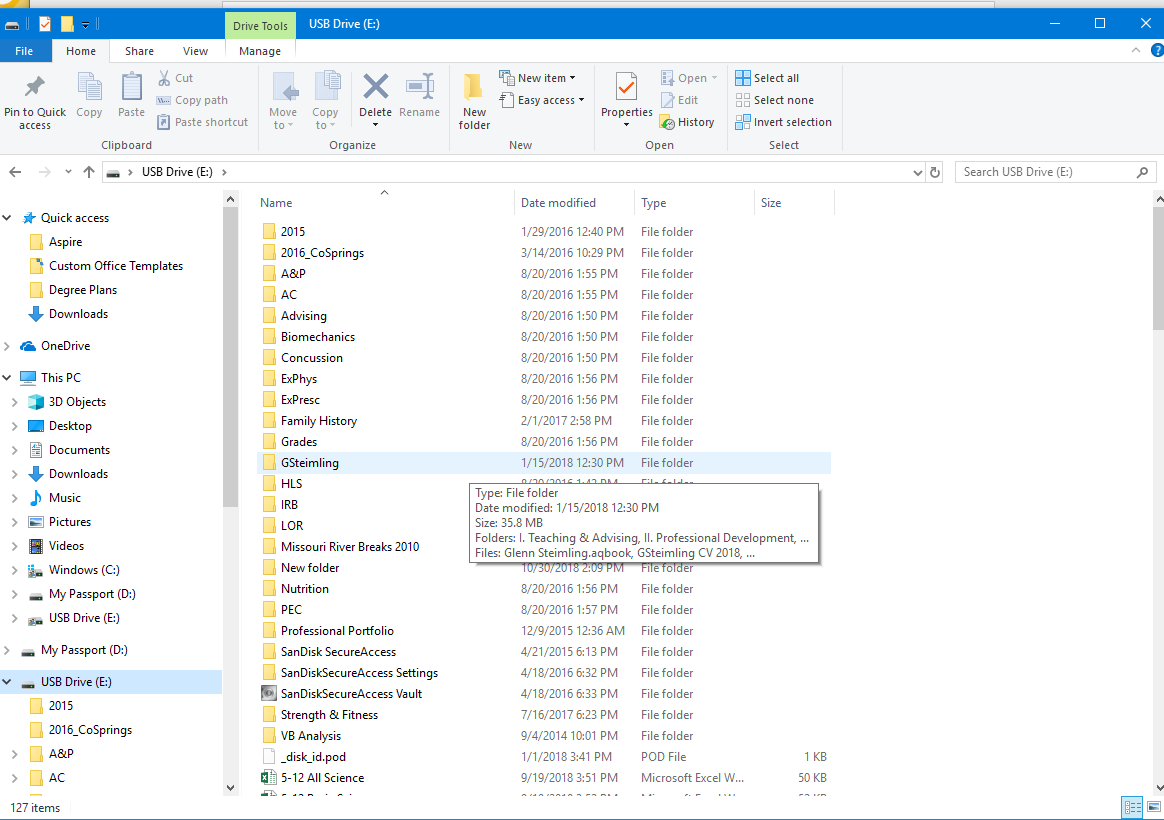Select Custom Office Templates in Quick access
This screenshot has width=1164, height=820.
tap(116, 266)
